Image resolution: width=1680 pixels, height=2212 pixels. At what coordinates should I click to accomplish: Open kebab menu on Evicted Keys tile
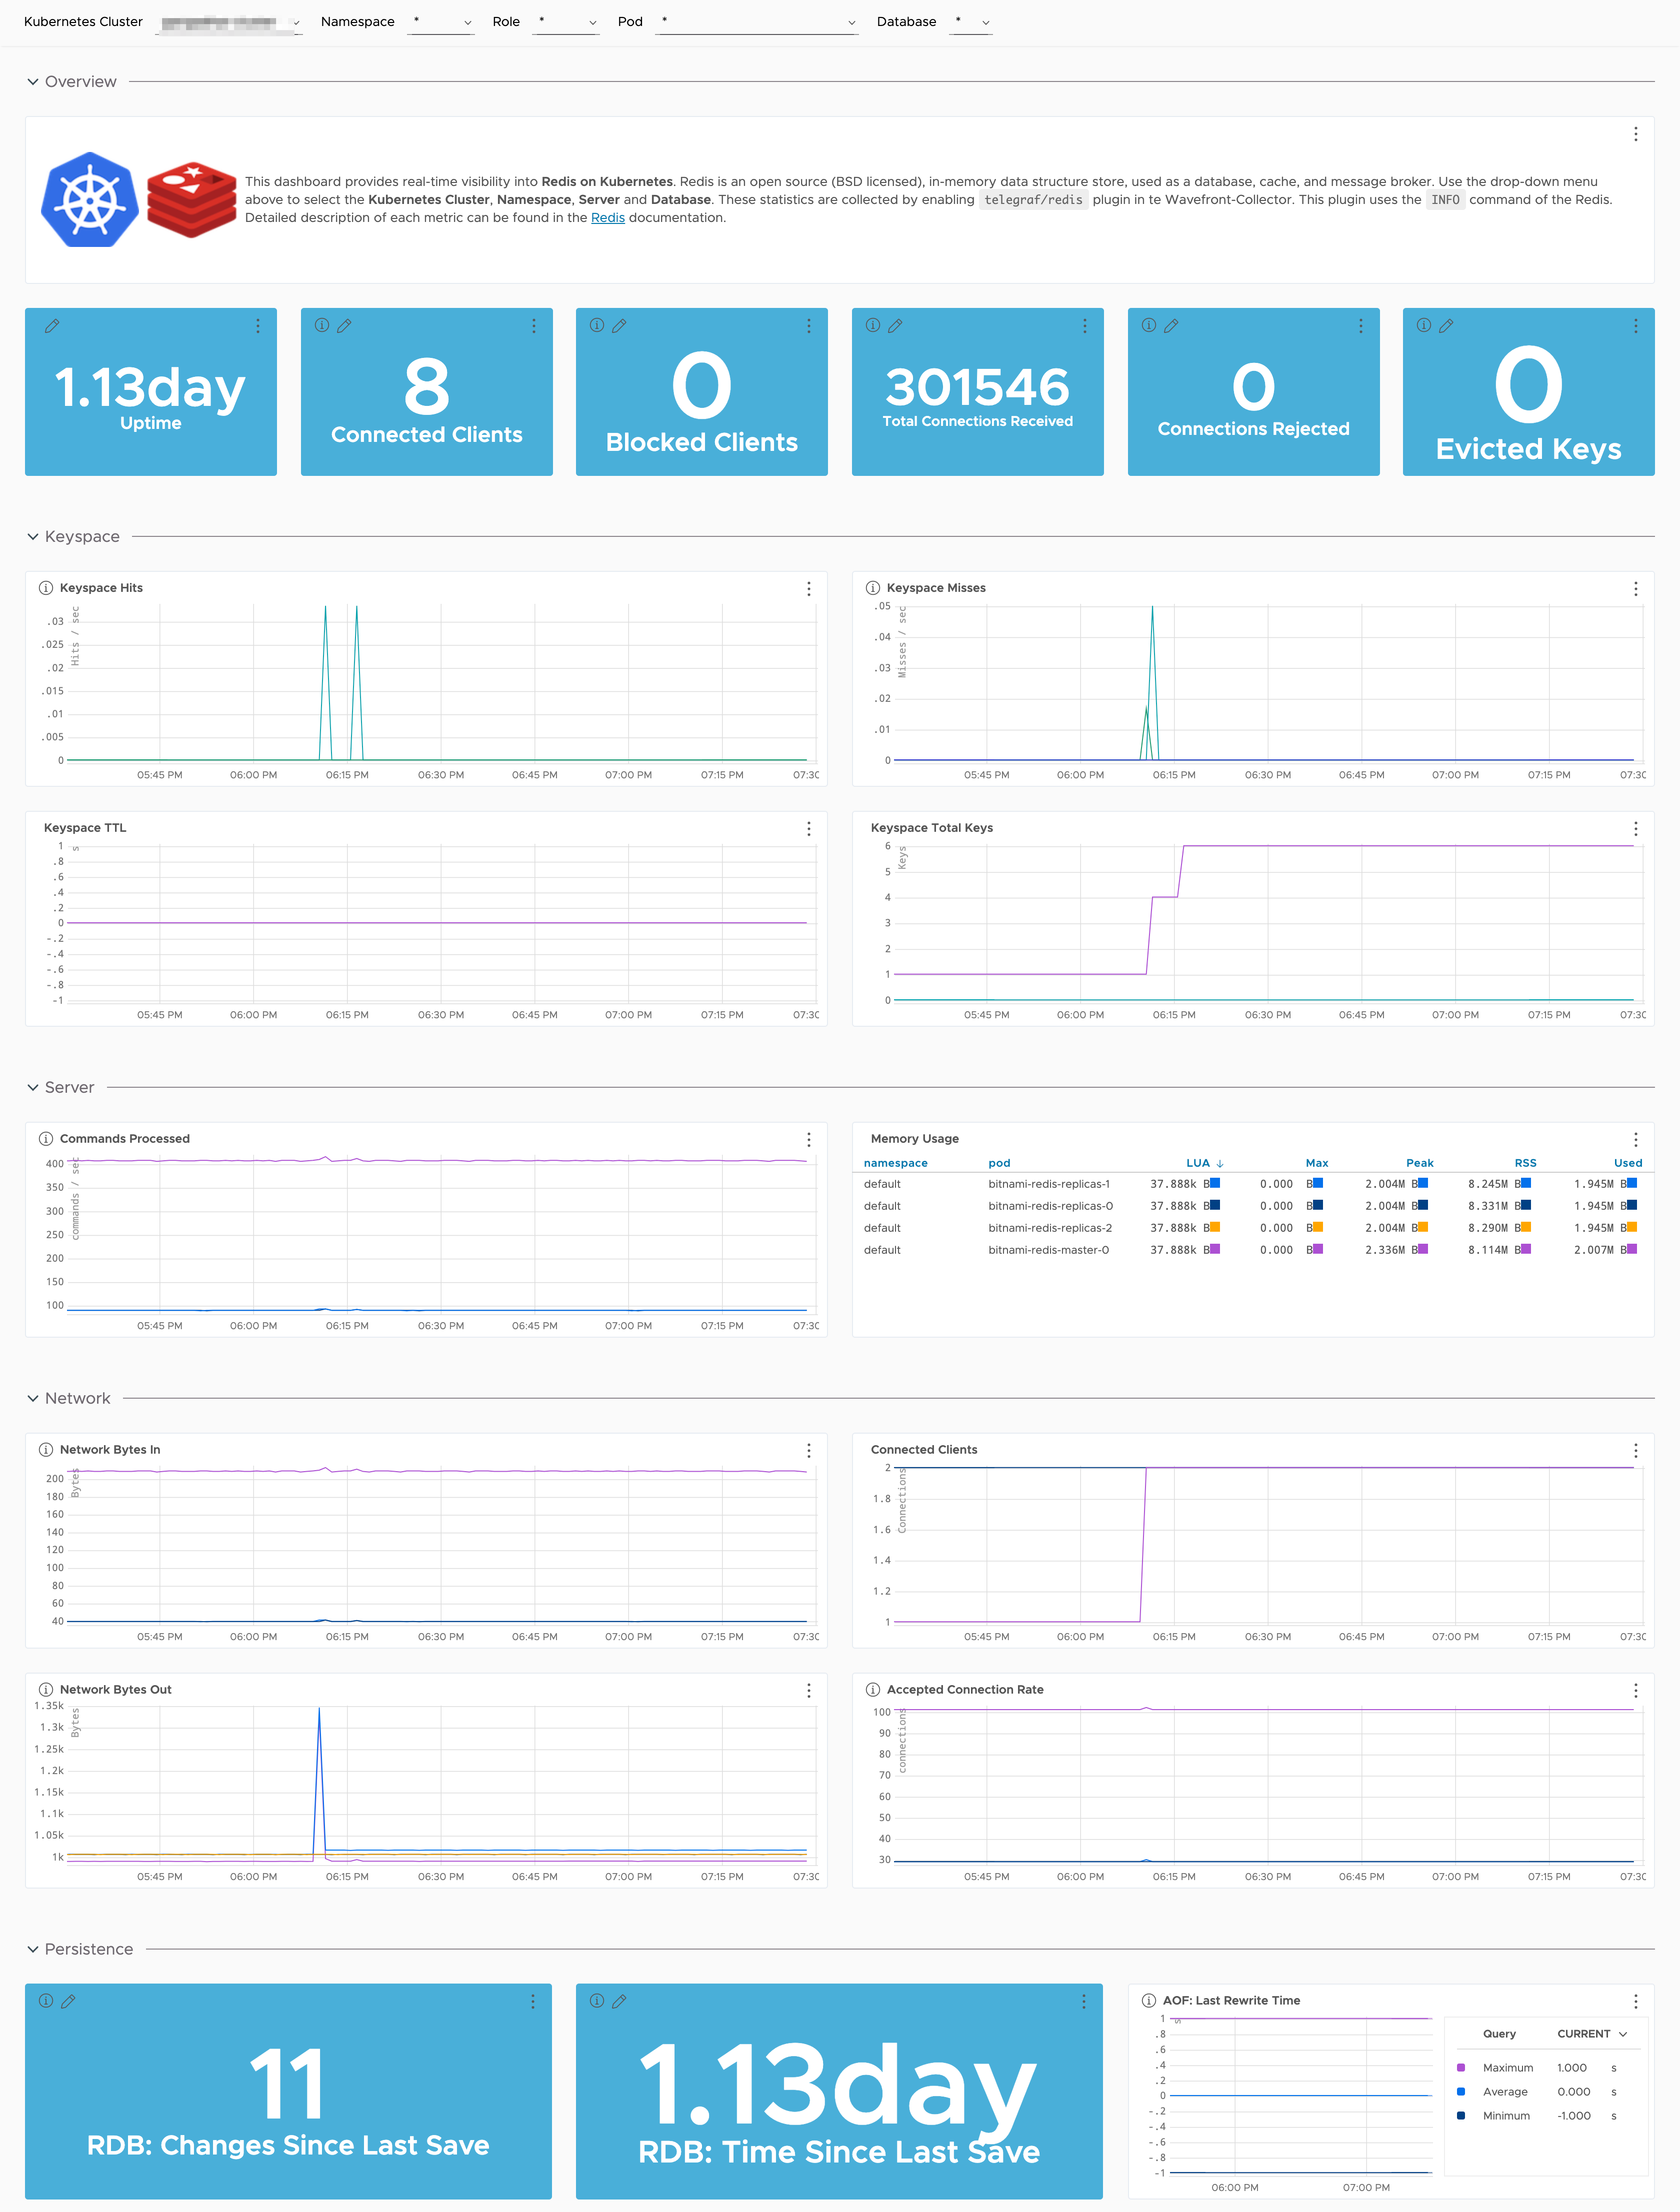pyautogui.click(x=1636, y=326)
